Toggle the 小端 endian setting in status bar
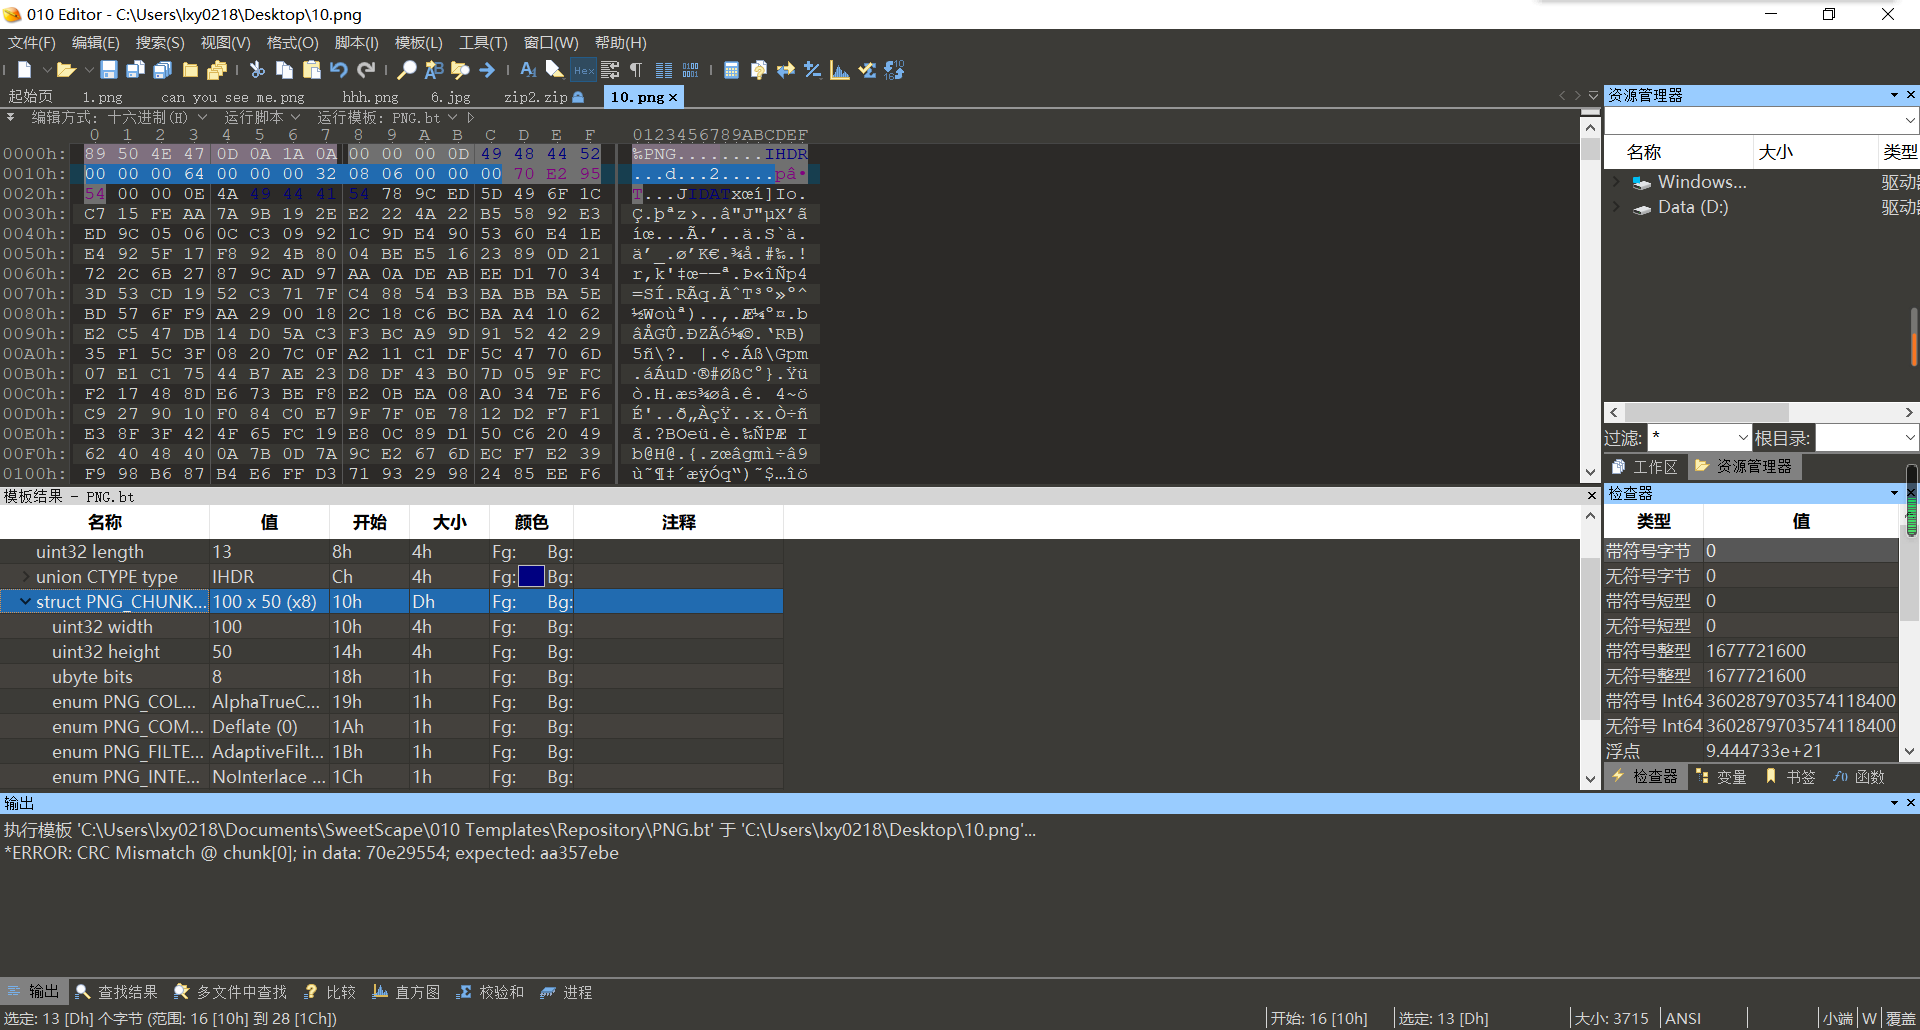 1837,1018
